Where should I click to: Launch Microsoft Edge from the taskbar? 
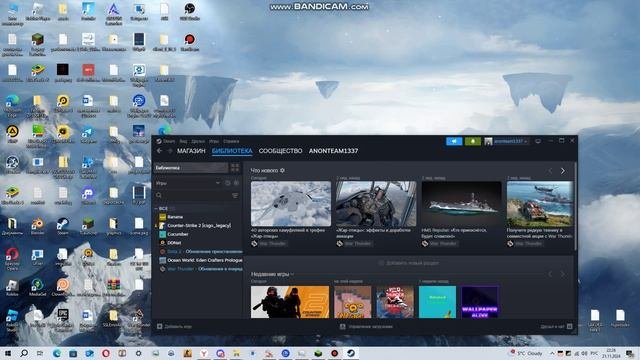57,353
